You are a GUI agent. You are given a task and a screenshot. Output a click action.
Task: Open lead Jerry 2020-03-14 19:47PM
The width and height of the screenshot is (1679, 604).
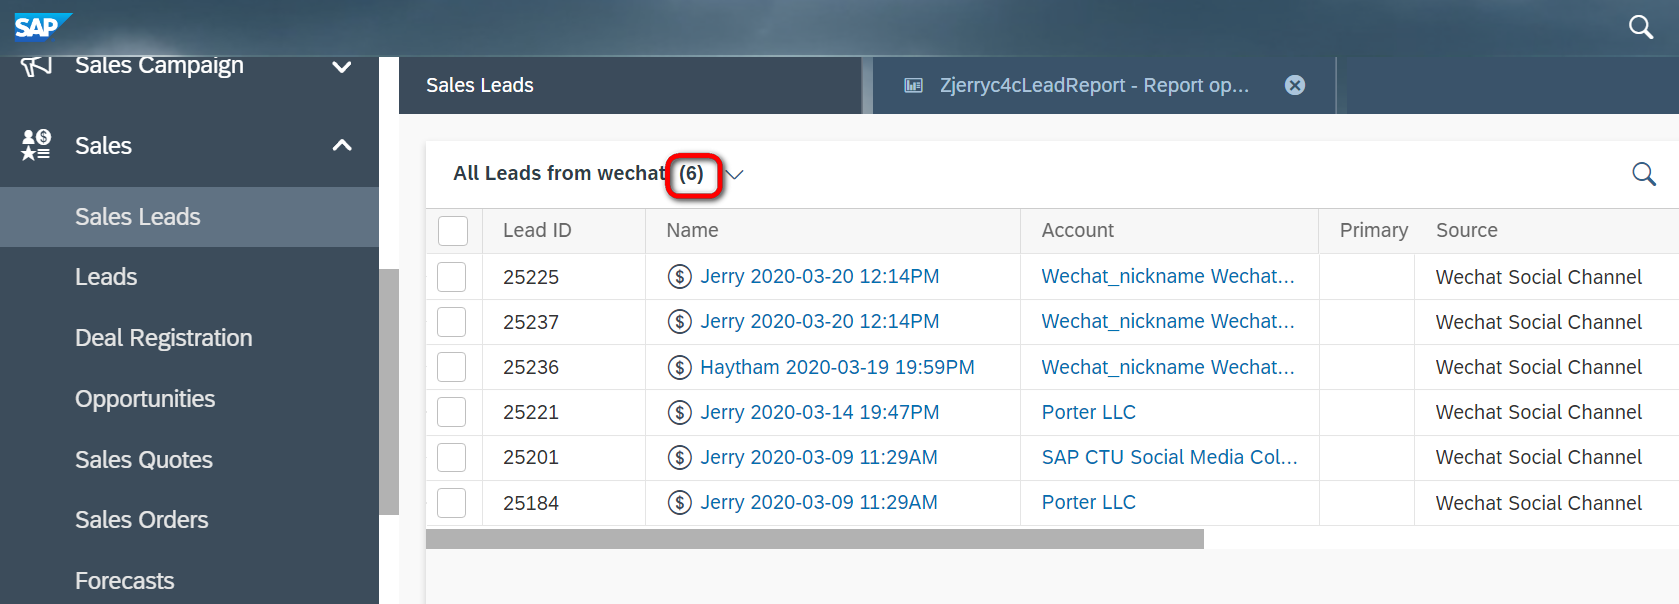[819, 412]
